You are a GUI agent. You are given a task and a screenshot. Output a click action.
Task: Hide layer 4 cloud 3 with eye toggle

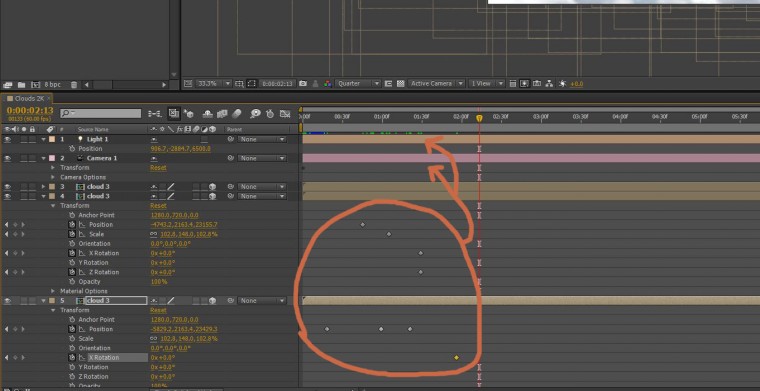point(8,196)
